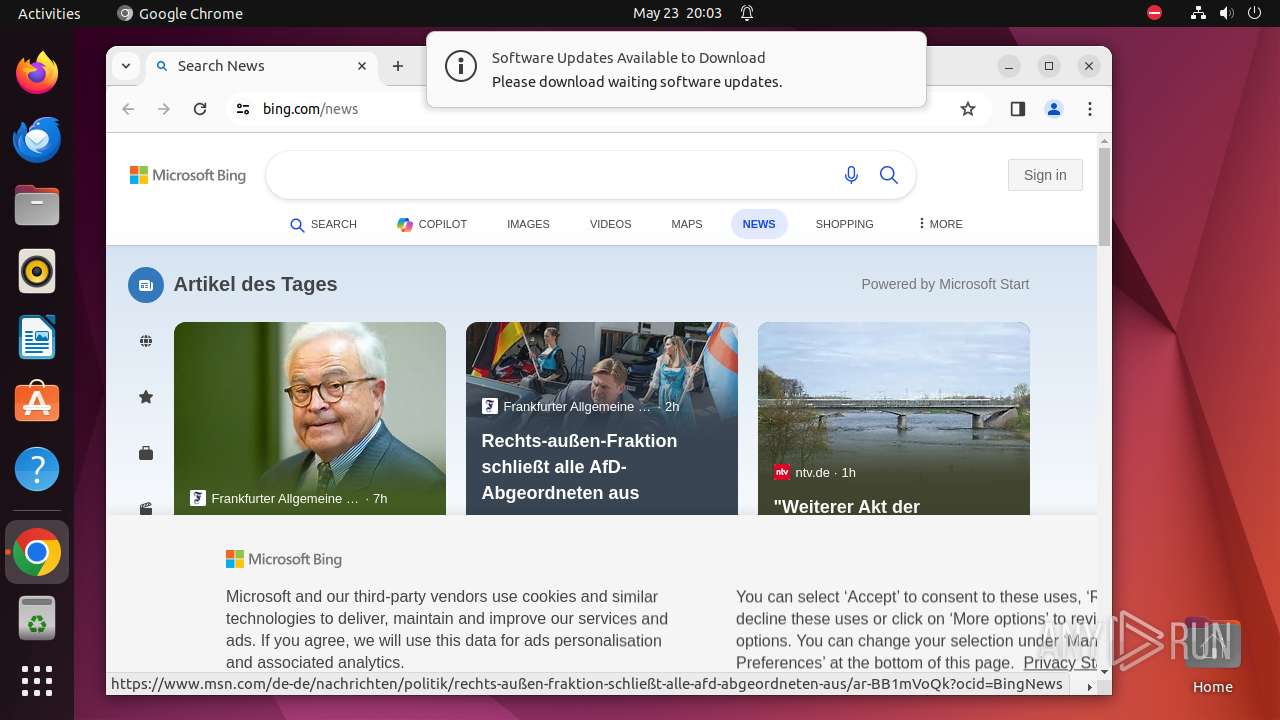Switch to the VIDEOS tab
Screen dimensions: 1280x720
610,224
